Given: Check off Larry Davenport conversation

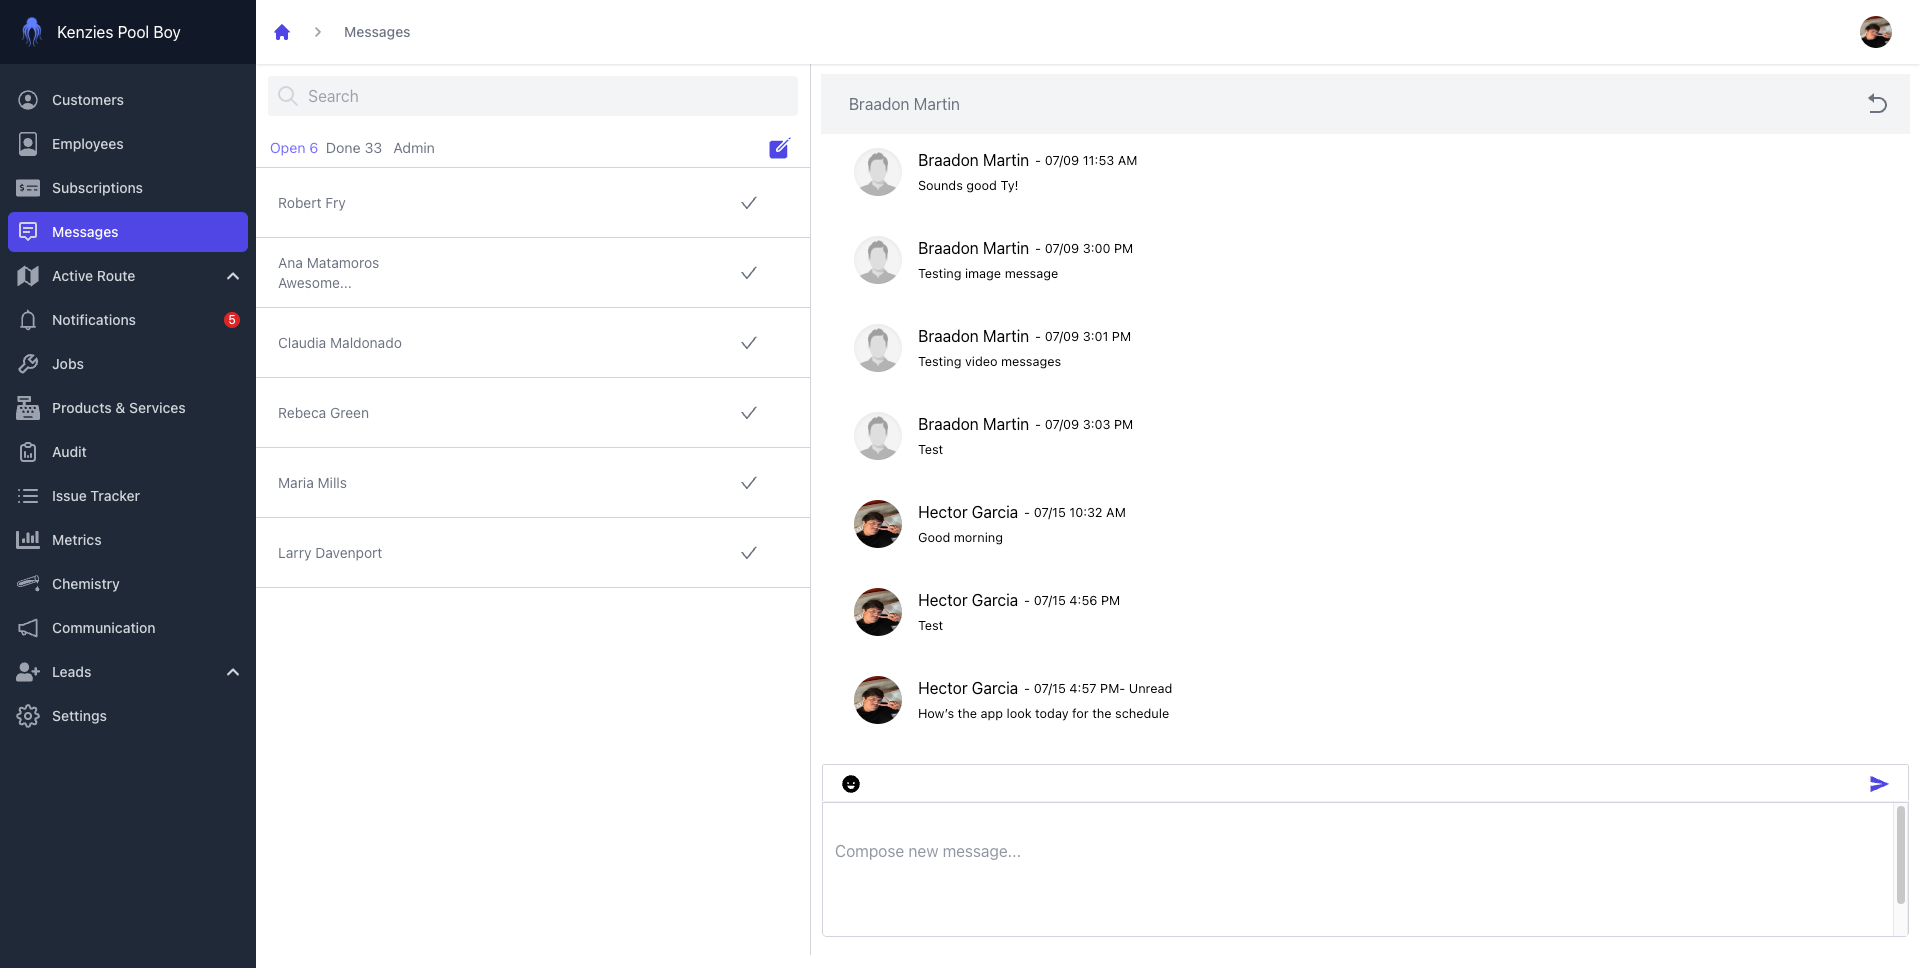Looking at the screenshot, I should (748, 553).
